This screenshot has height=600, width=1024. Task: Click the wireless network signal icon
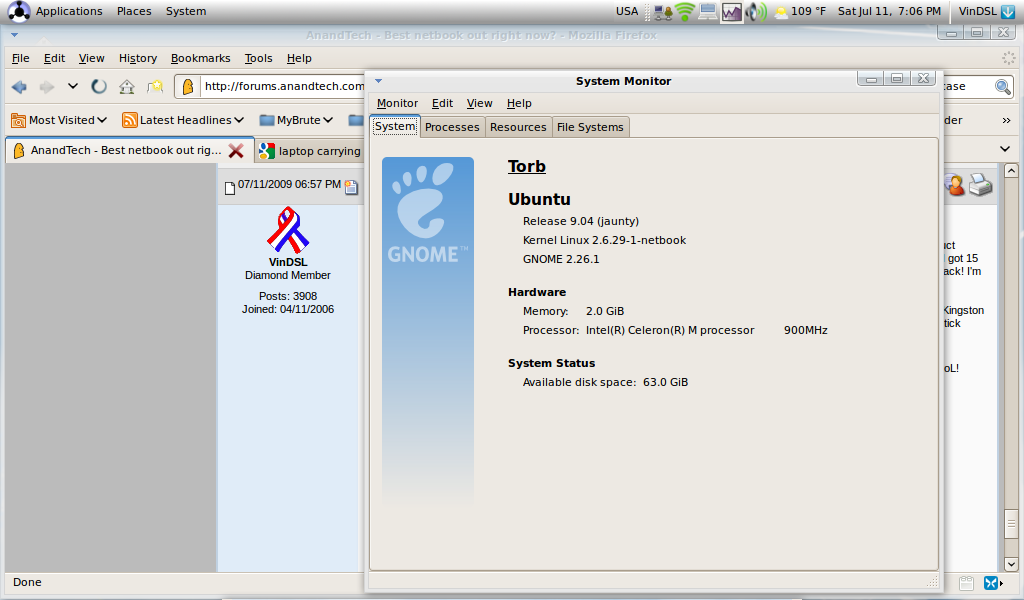tap(684, 12)
